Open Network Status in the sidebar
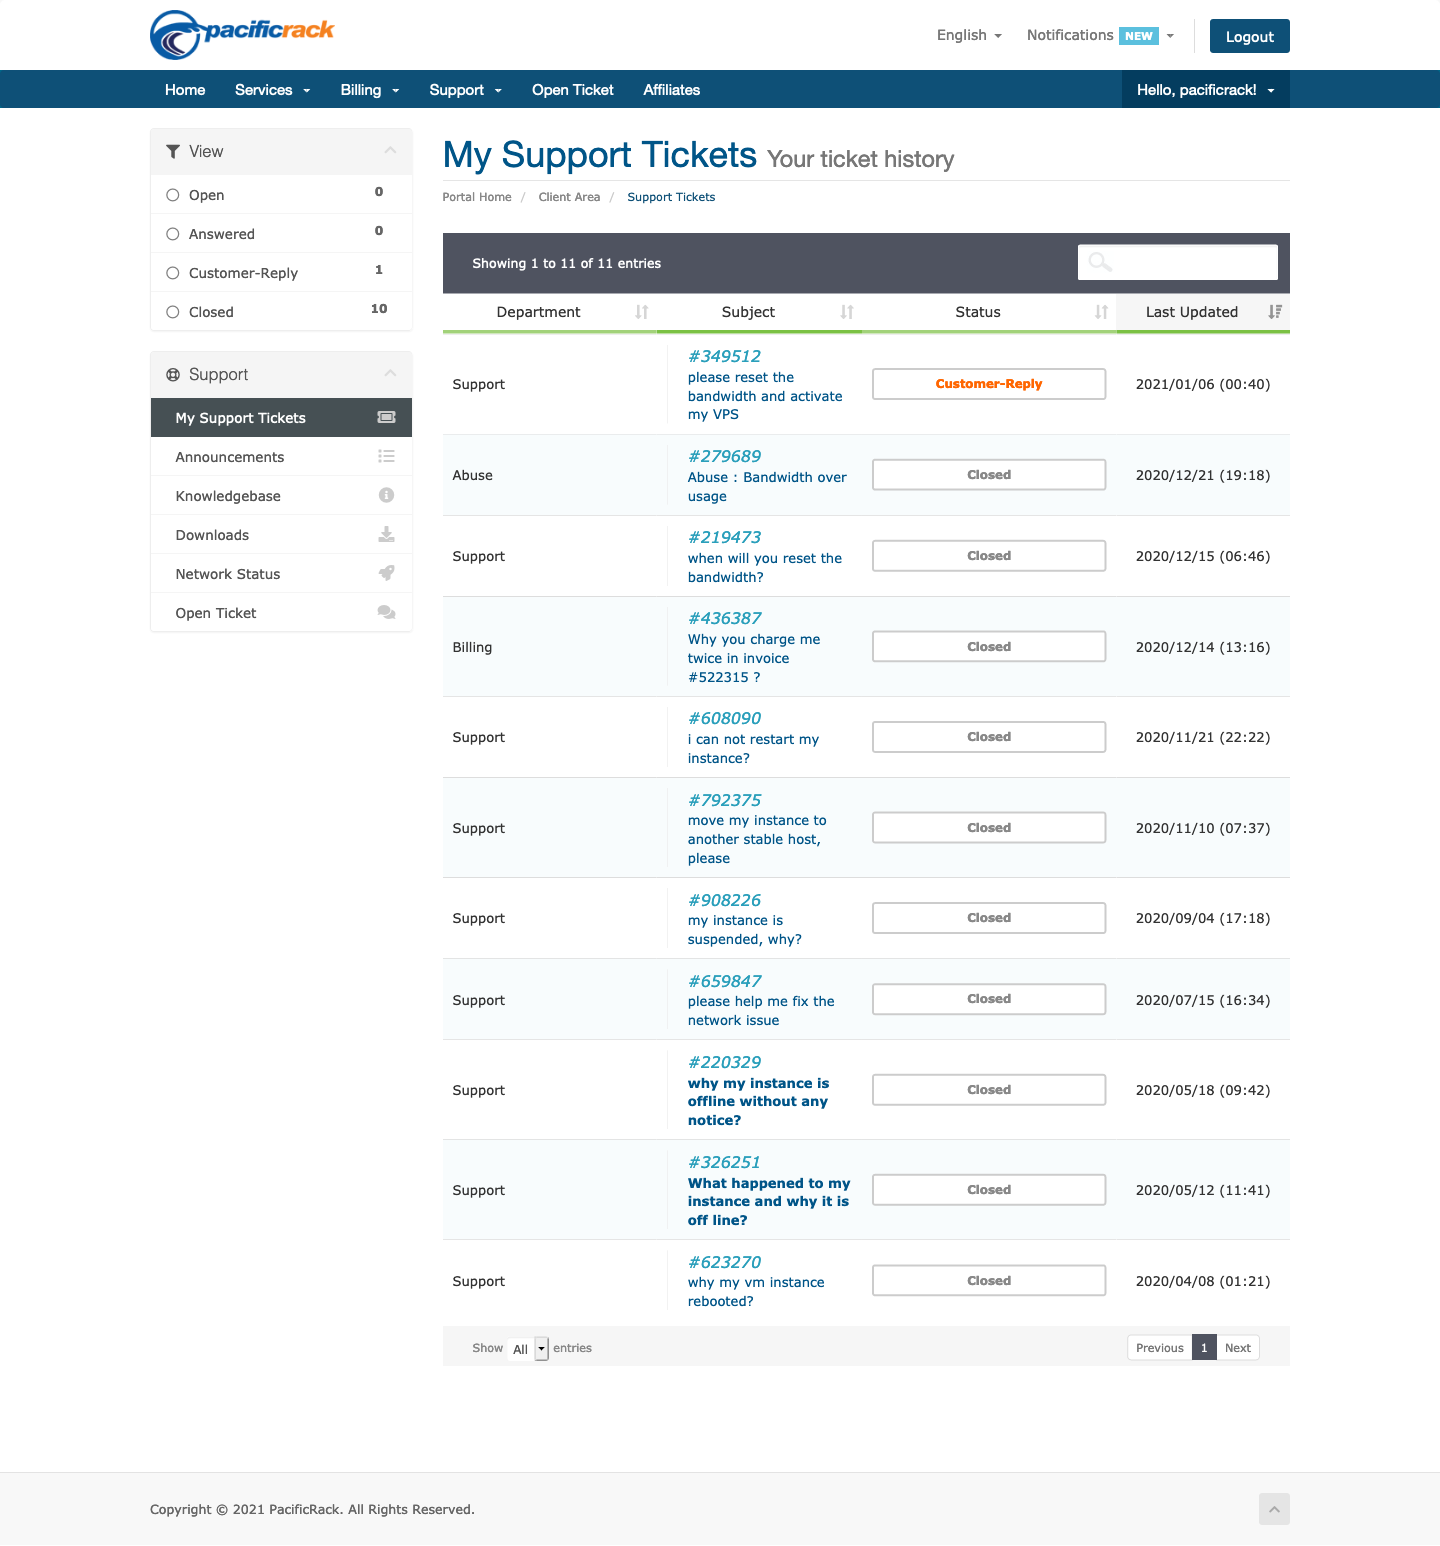 [281, 574]
